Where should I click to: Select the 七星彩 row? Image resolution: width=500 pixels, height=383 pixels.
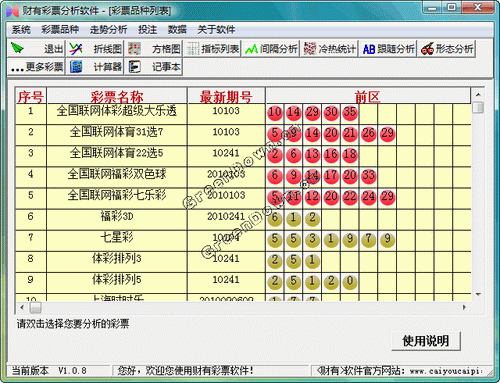(x=243, y=240)
